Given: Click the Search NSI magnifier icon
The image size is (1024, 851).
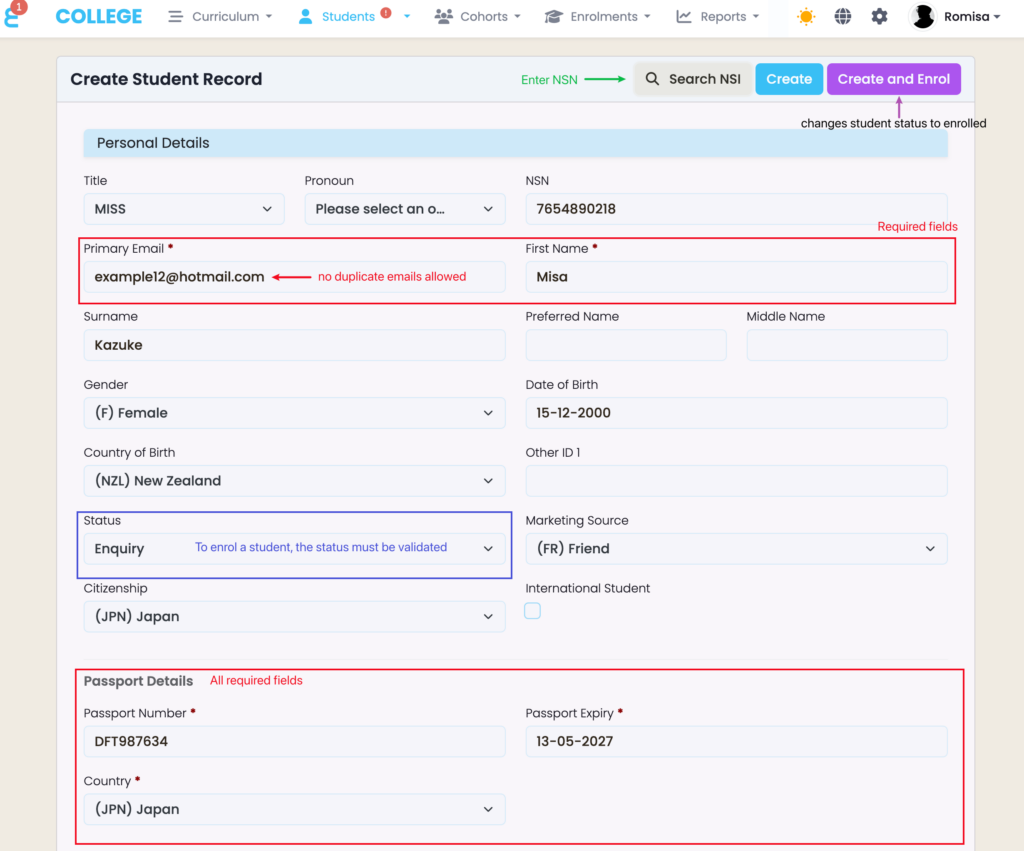Looking at the screenshot, I should click(x=652, y=79).
